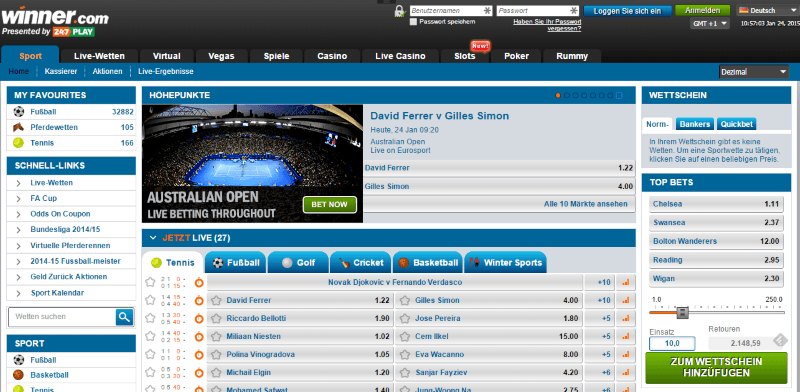800x392 pixels.
Task: Click the Einsatz stake input field
Action: [672, 344]
